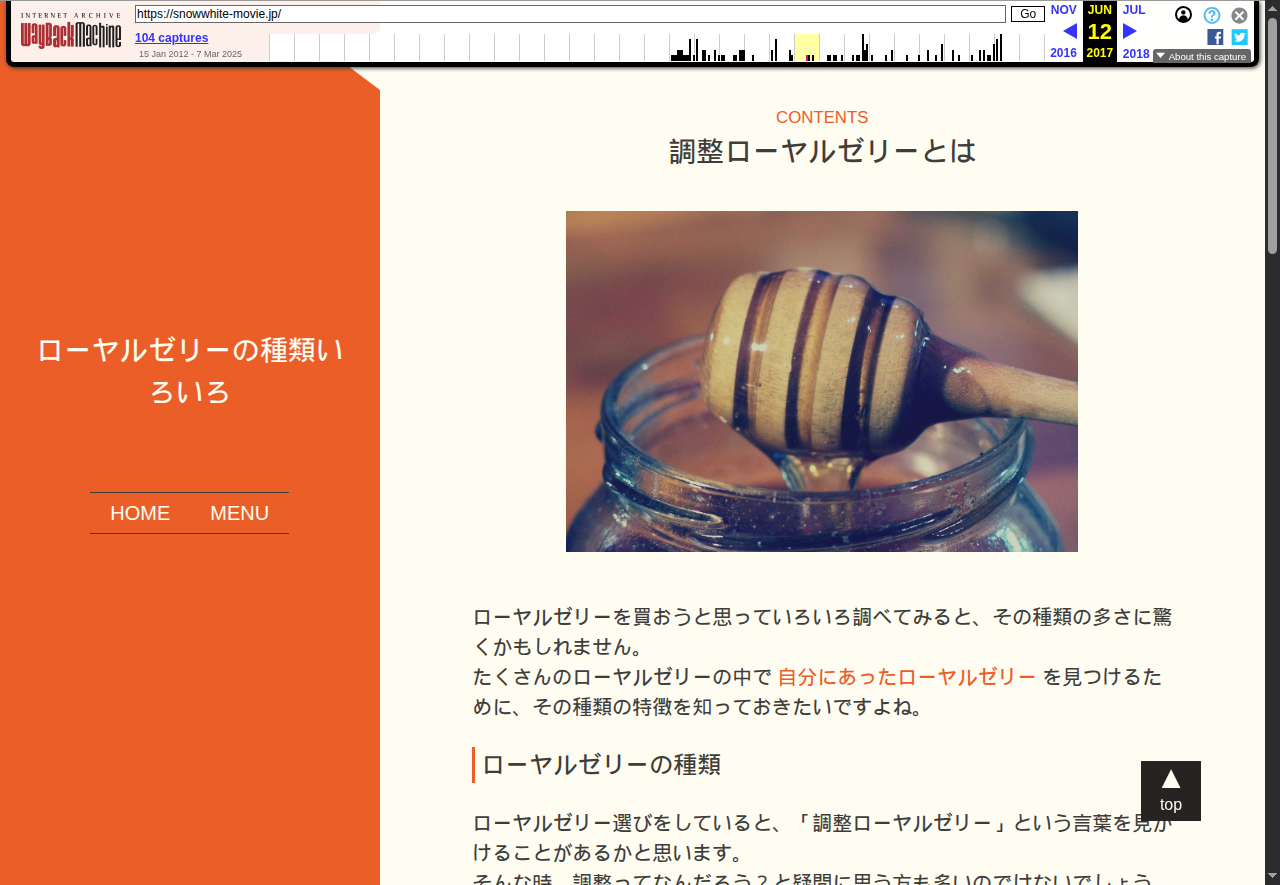Open Wayback Machine help icon
Image resolution: width=1280 pixels, height=885 pixels.
1211,15
